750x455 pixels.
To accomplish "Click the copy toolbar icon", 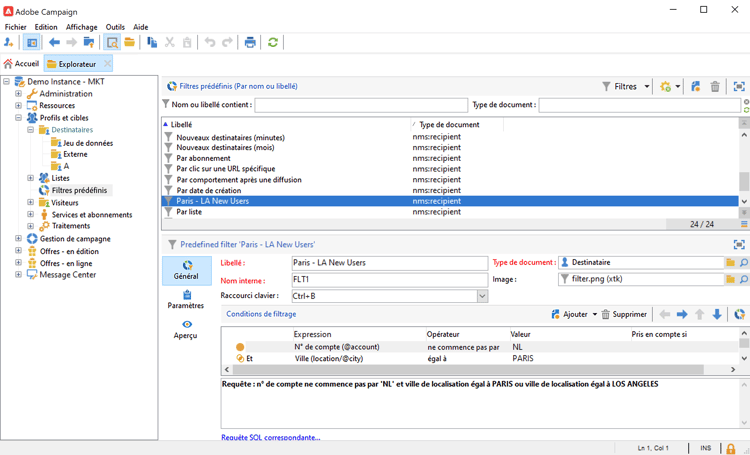I will (x=152, y=43).
